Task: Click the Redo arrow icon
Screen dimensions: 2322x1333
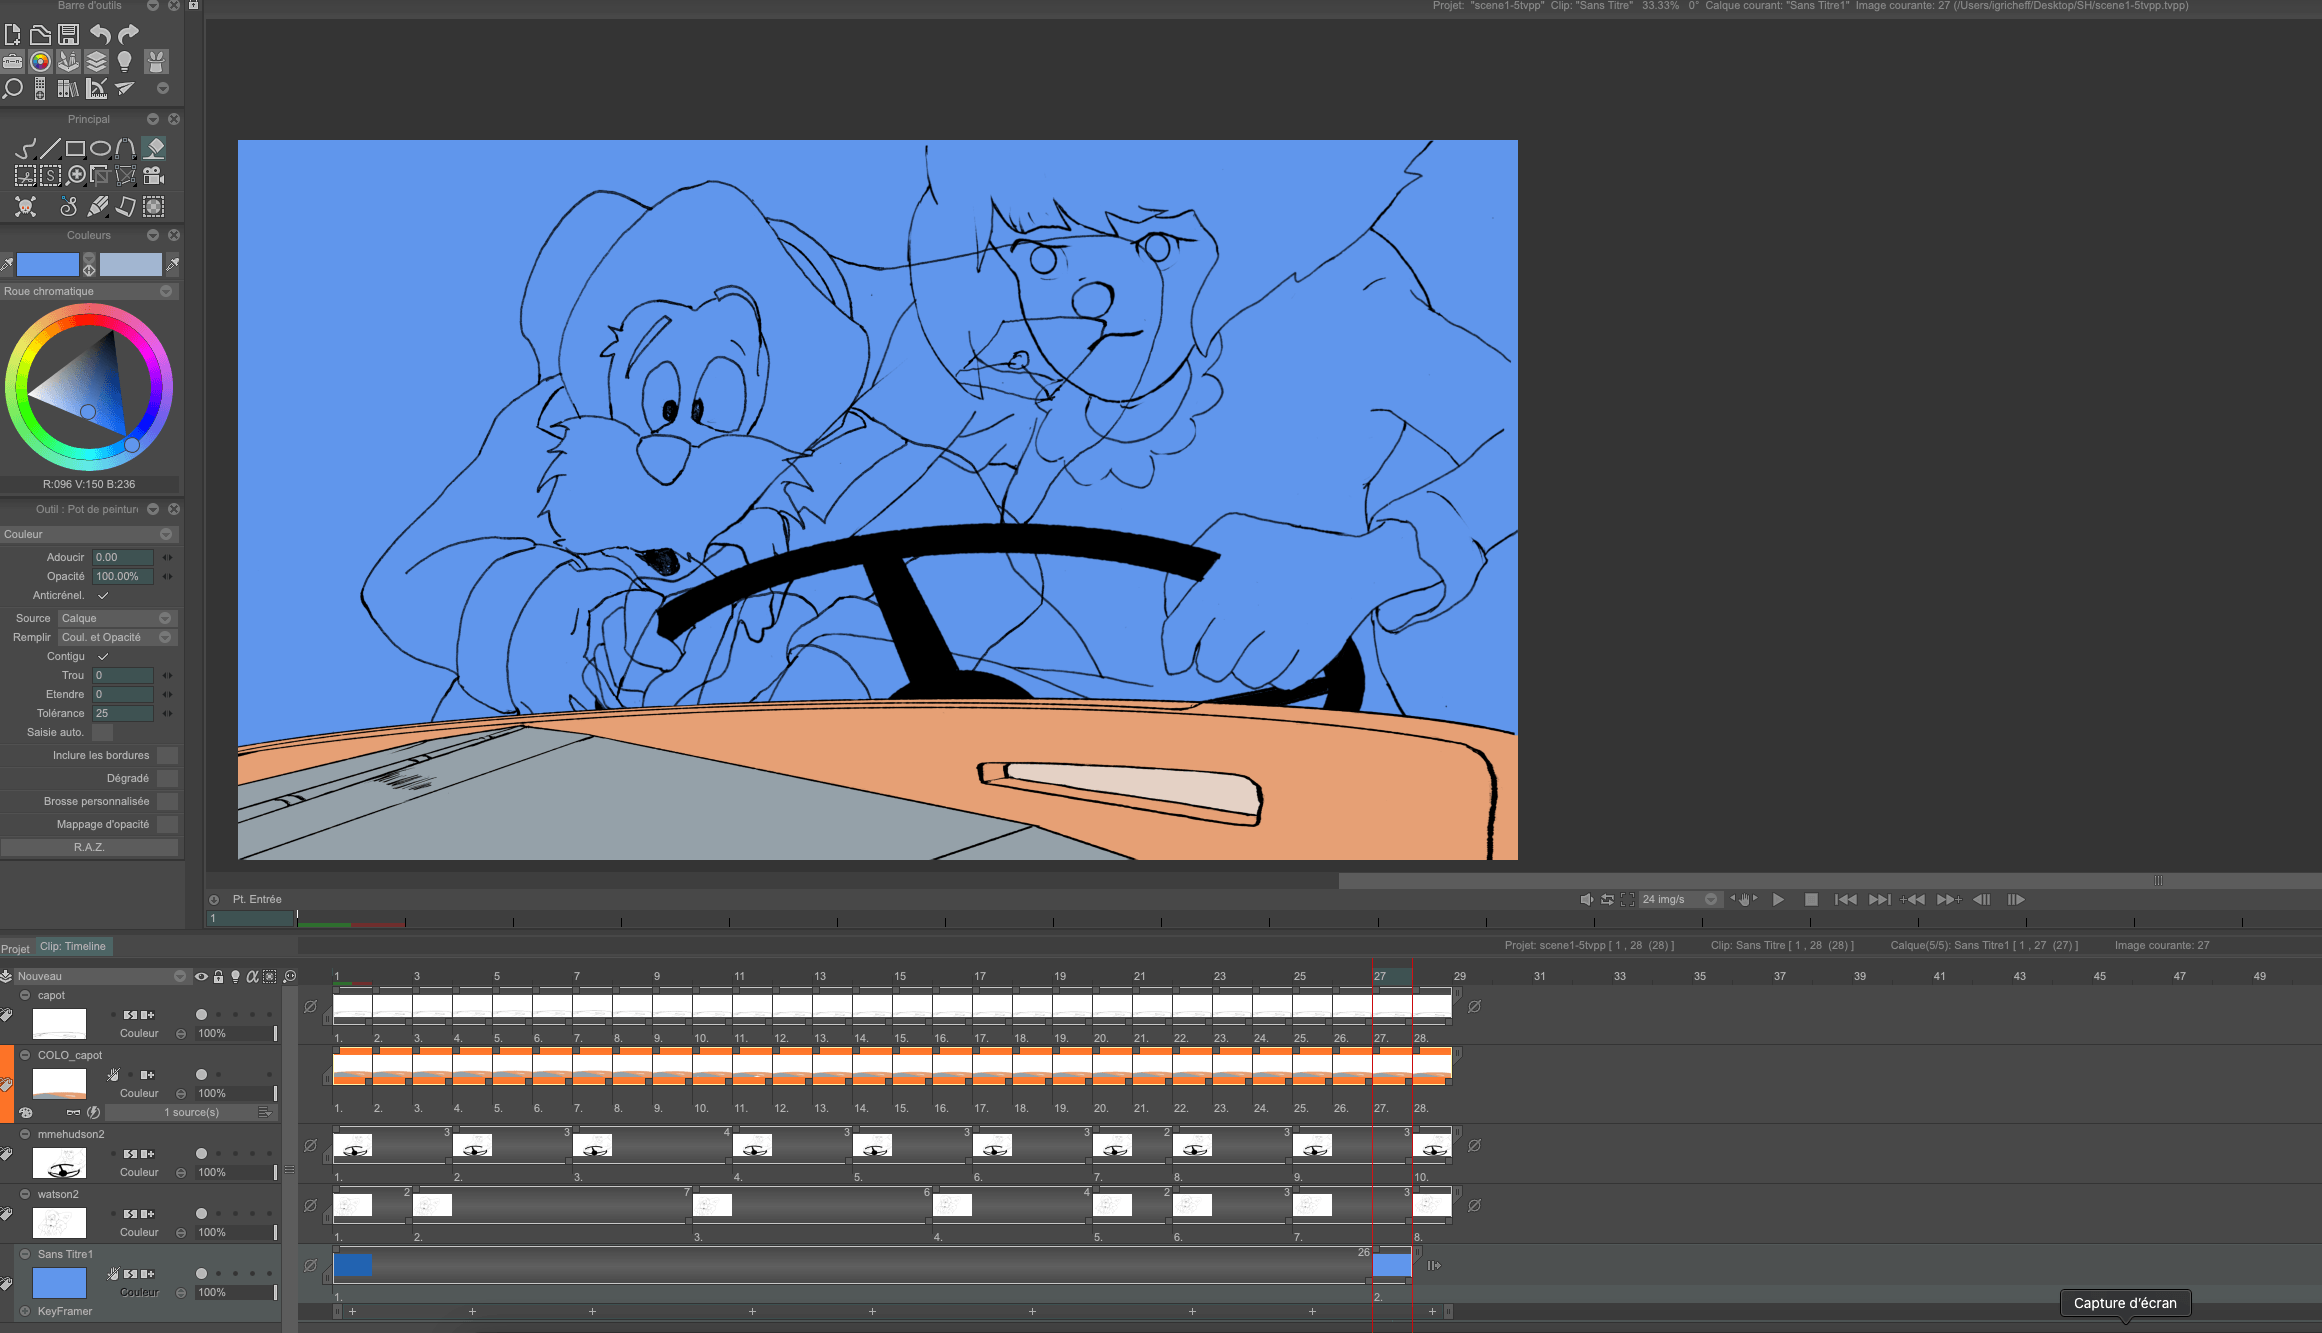Action: [128, 35]
